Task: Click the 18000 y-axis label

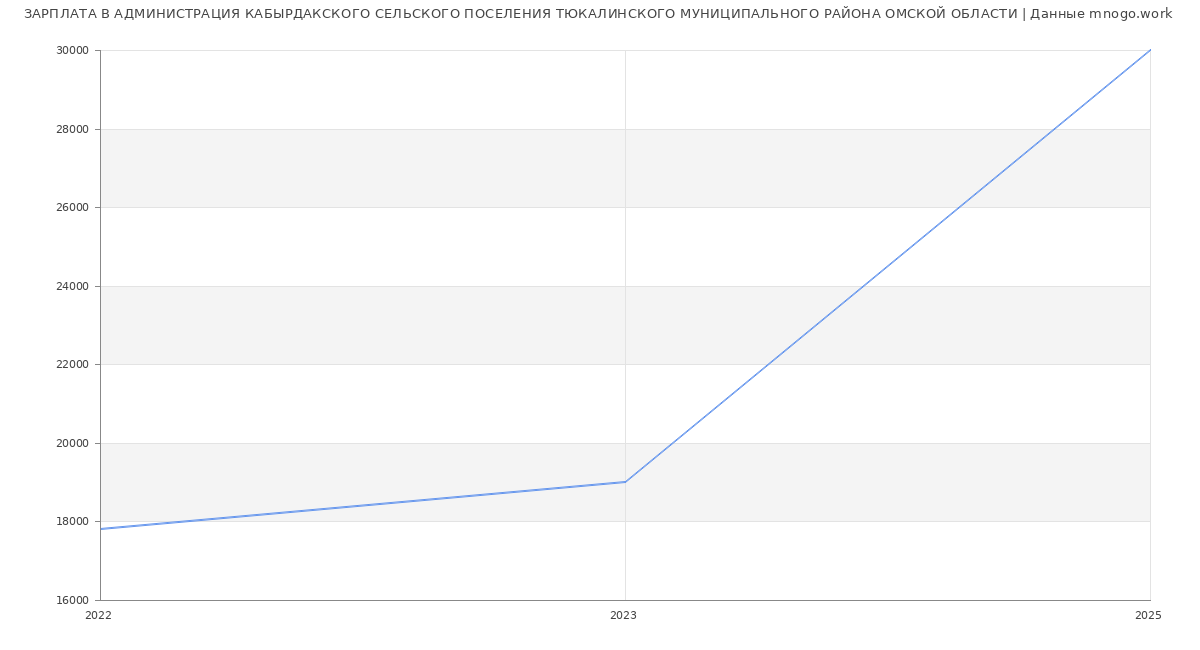Action: coord(72,522)
